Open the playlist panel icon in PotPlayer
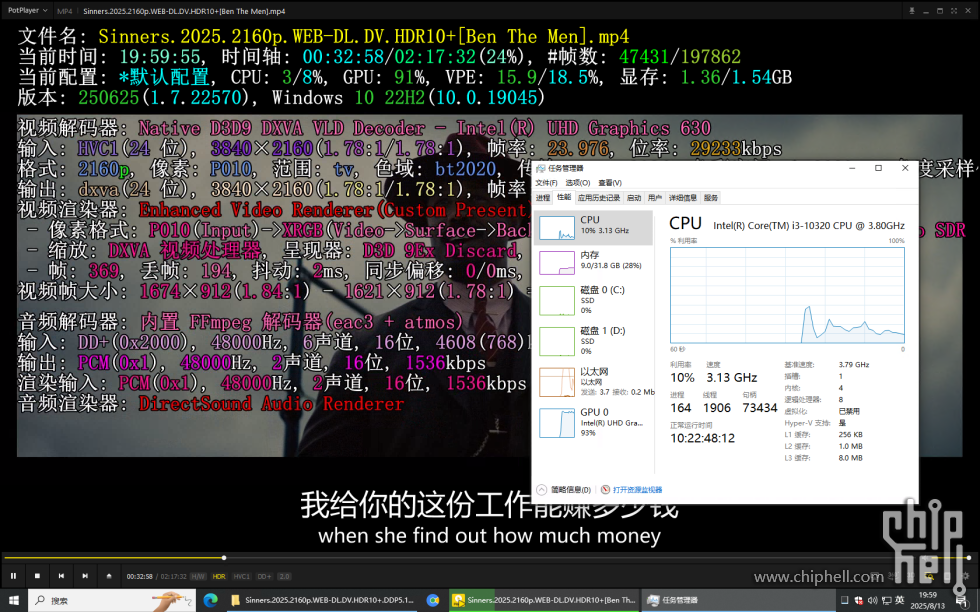The image size is (980, 612). pos(948,576)
